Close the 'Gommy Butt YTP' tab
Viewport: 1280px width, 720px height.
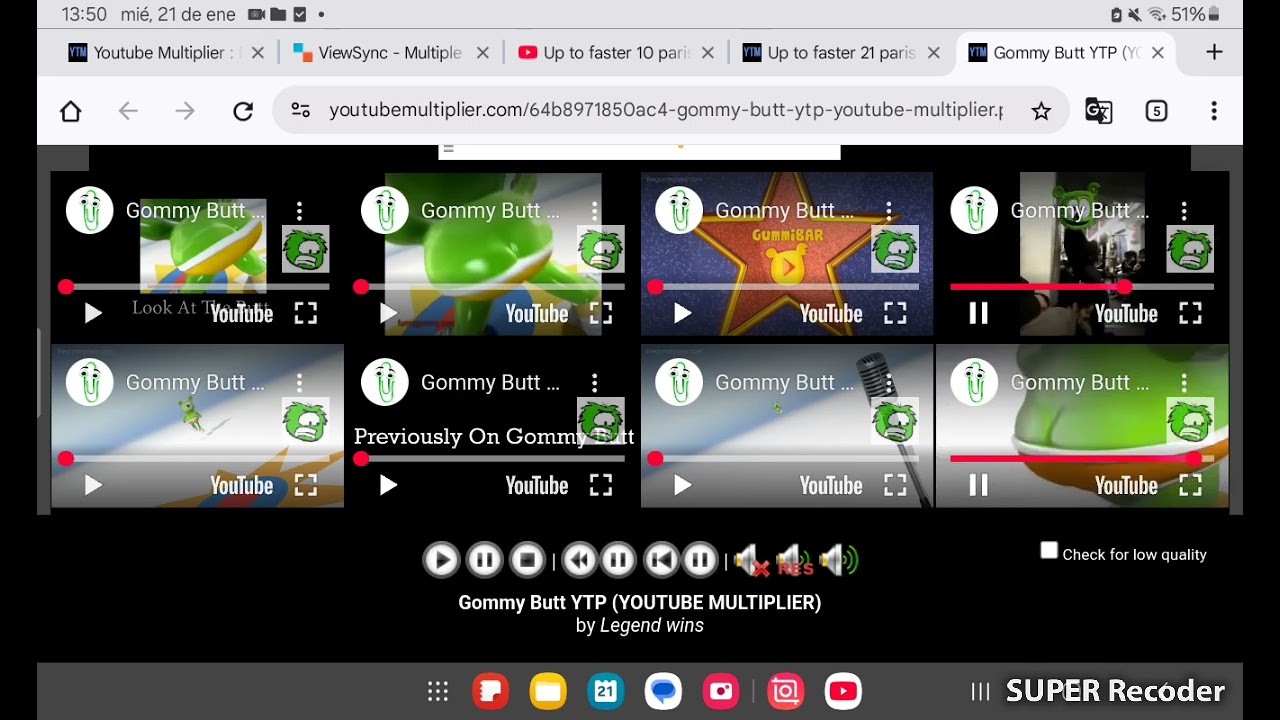(1158, 53)
